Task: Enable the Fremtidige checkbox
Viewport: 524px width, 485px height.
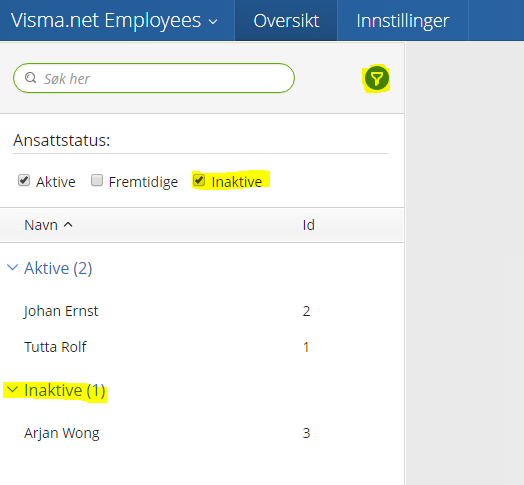Action: click(97, 180)
